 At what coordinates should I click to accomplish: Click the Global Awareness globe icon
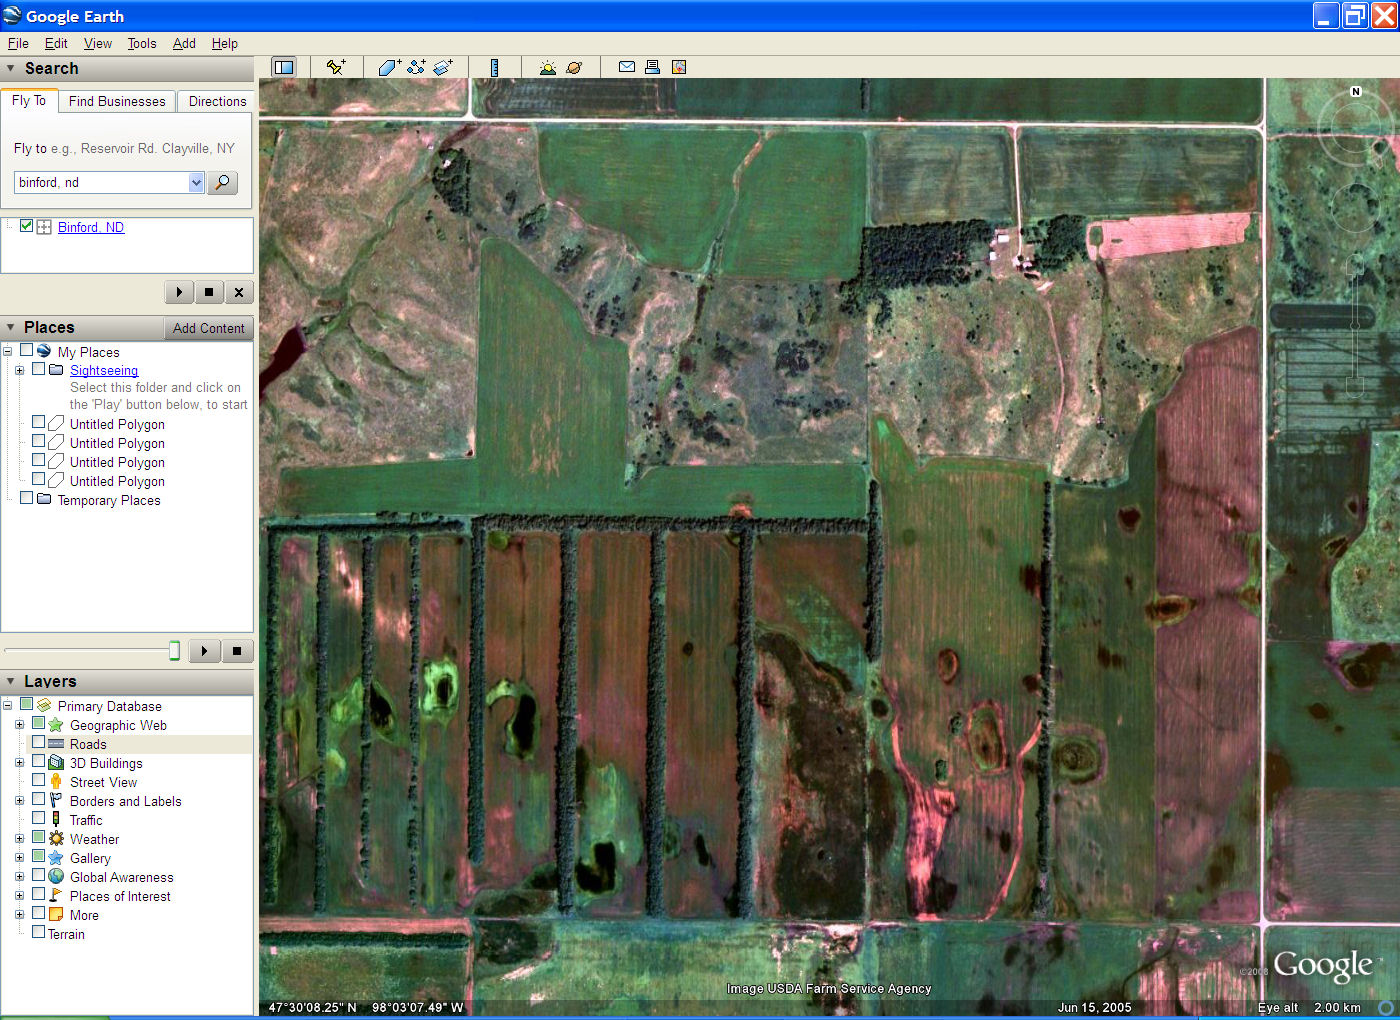coord(56,876)
